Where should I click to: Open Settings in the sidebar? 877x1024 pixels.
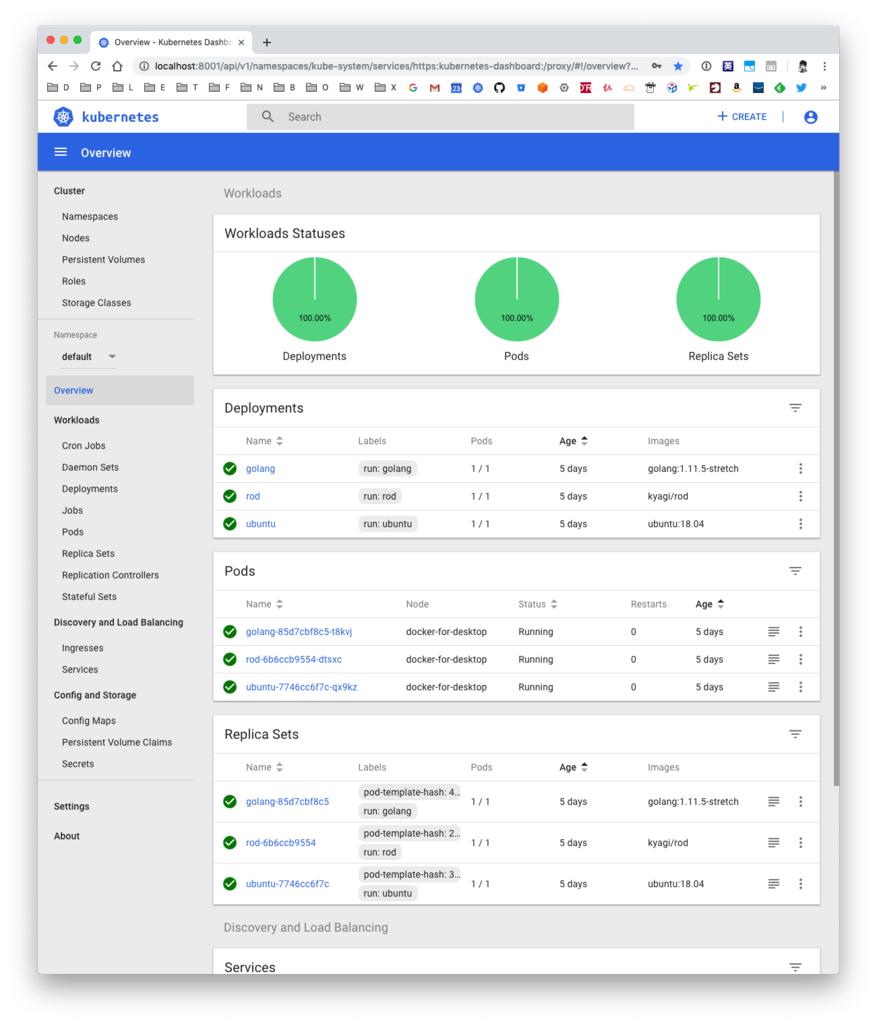coord(71,806)
